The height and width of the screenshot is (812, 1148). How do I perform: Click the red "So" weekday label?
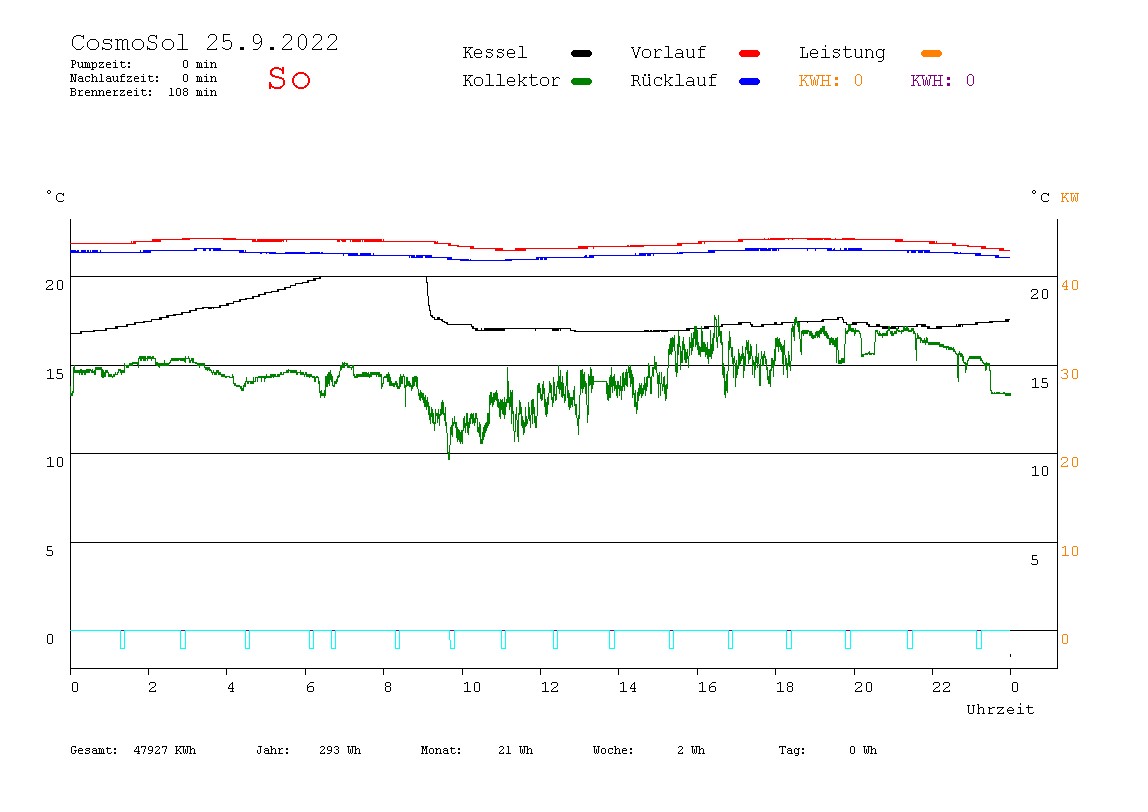(x=289, y=78)
